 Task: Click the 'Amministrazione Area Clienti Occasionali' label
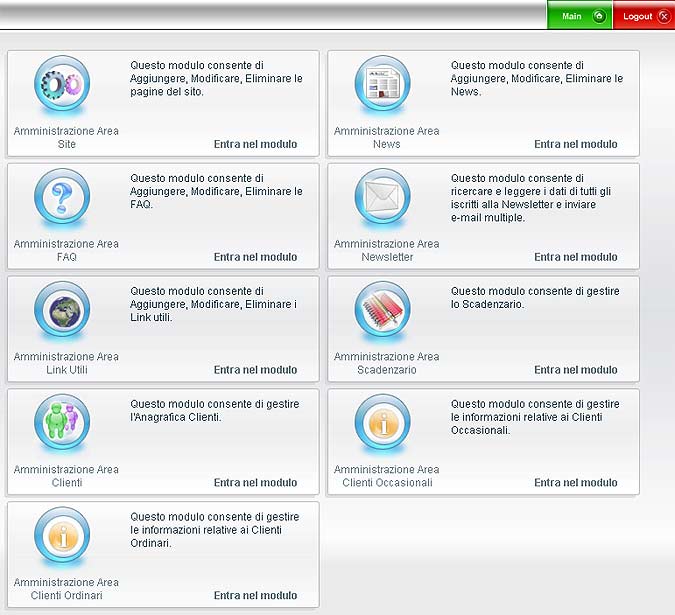point(387,476)
